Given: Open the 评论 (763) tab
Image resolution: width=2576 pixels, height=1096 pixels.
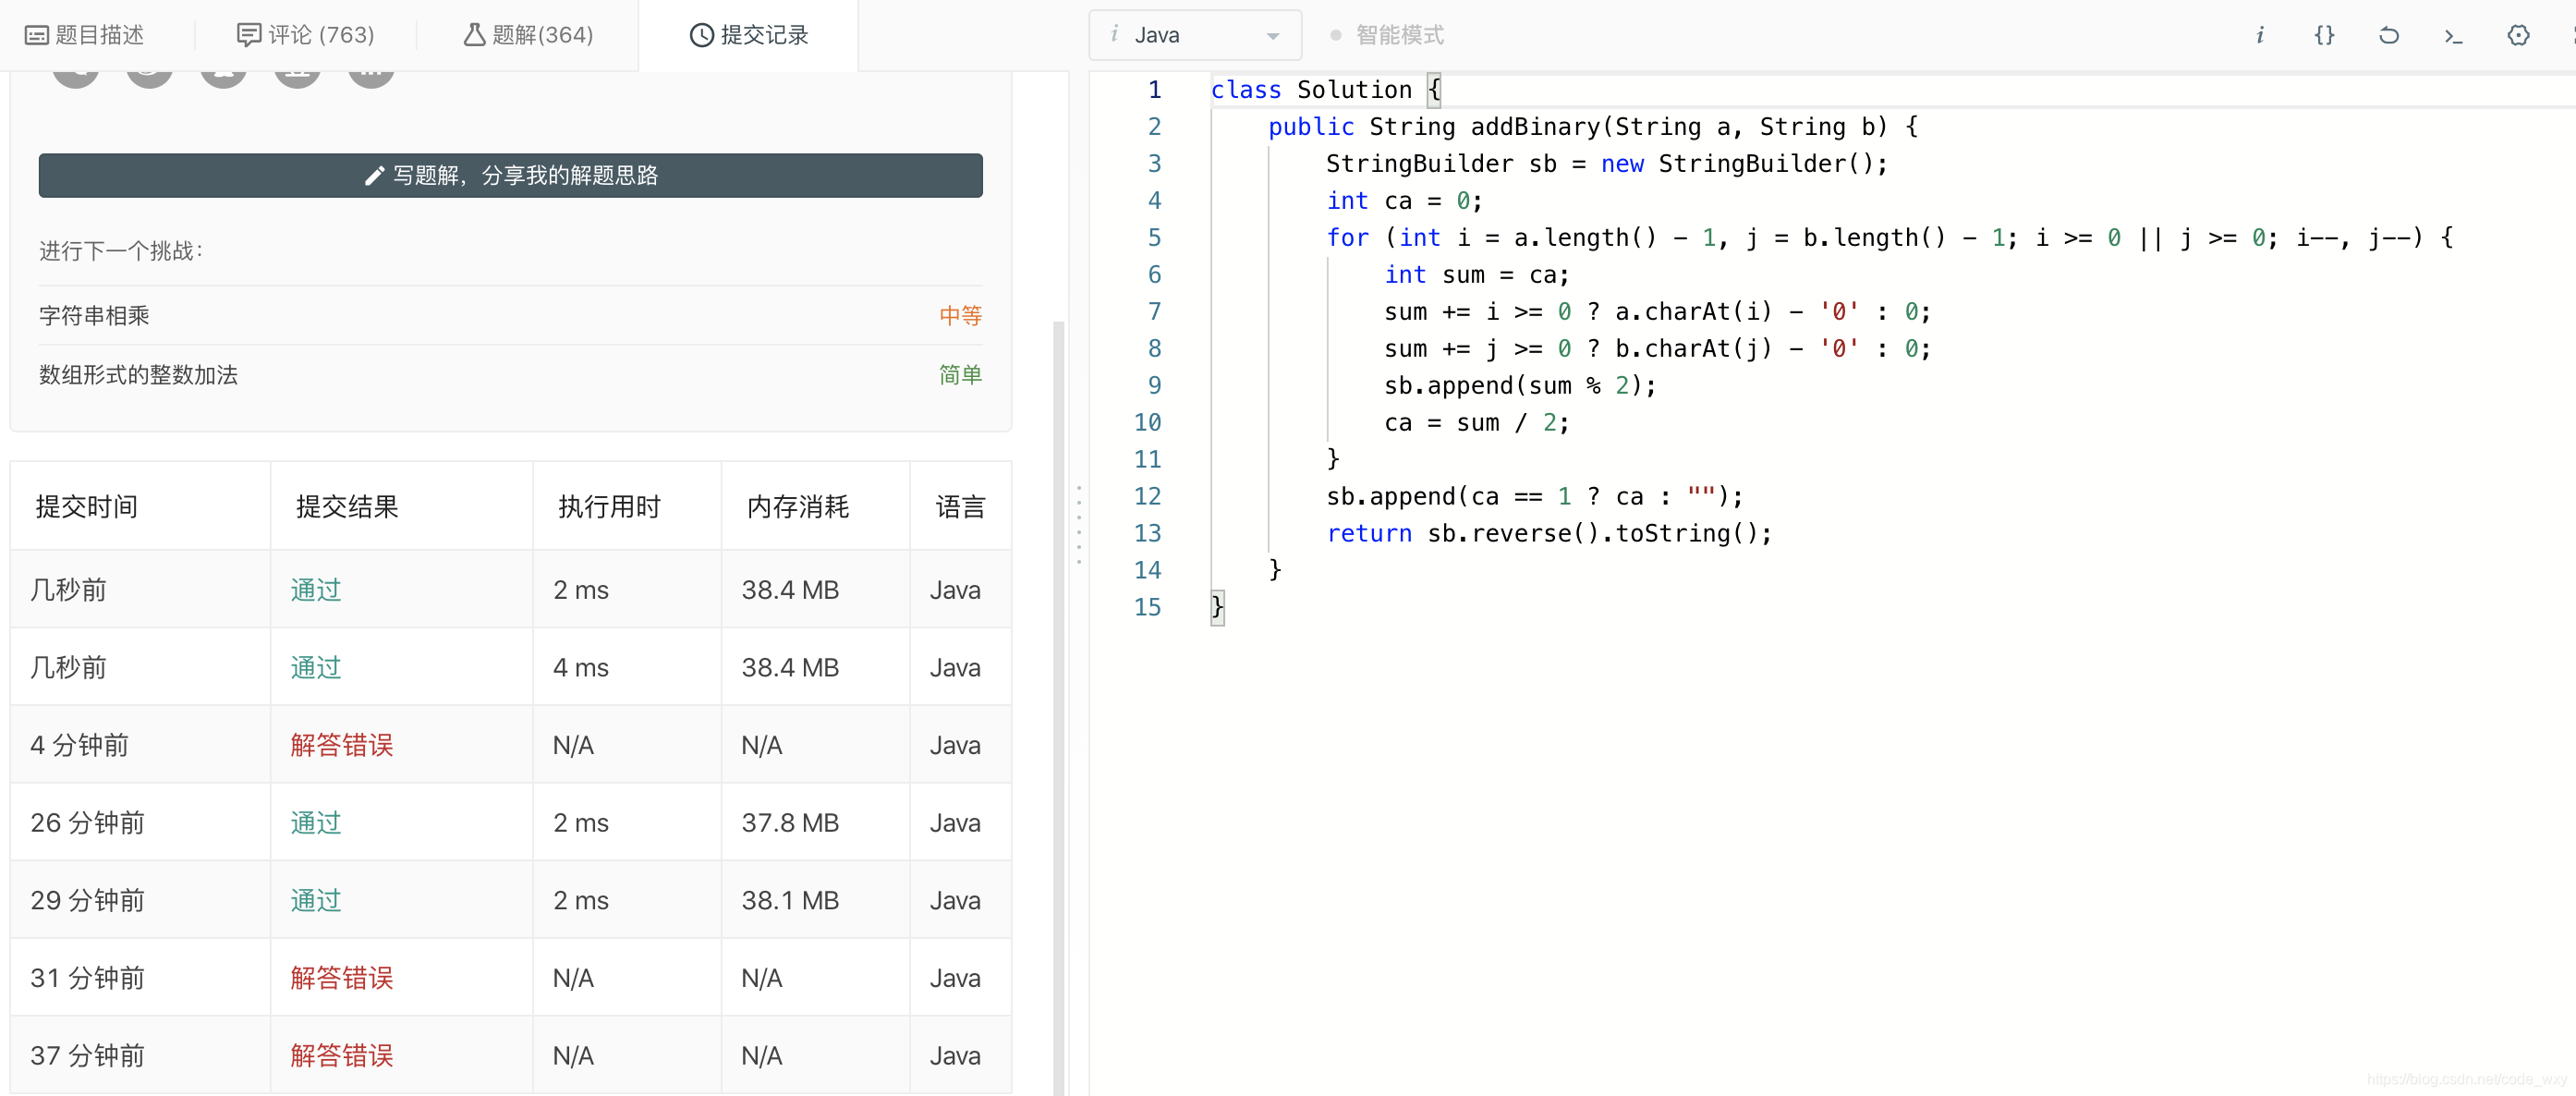Looking at the screenshot, I should point(306,36).
